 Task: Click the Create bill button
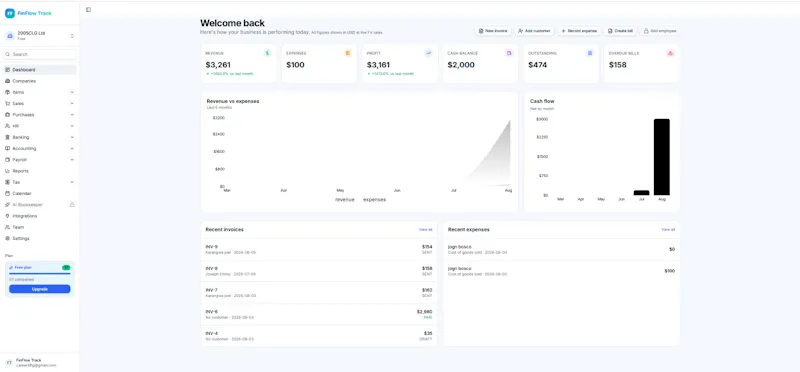[x=620, y=31]
